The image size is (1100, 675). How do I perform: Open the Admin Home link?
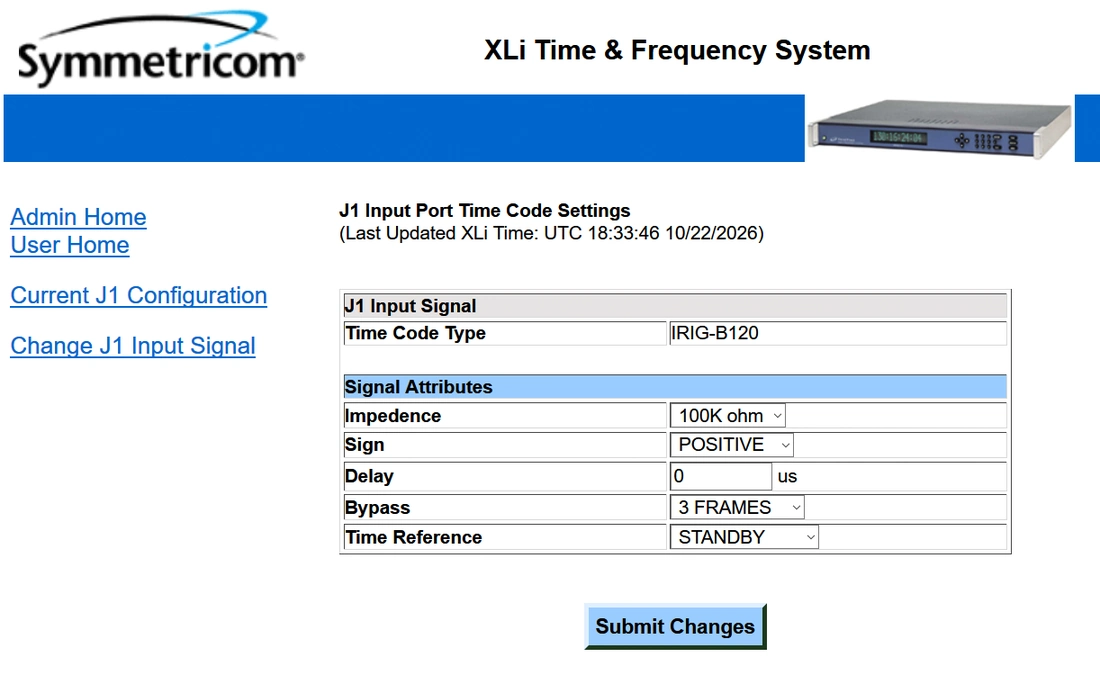[x=78, y=217]
